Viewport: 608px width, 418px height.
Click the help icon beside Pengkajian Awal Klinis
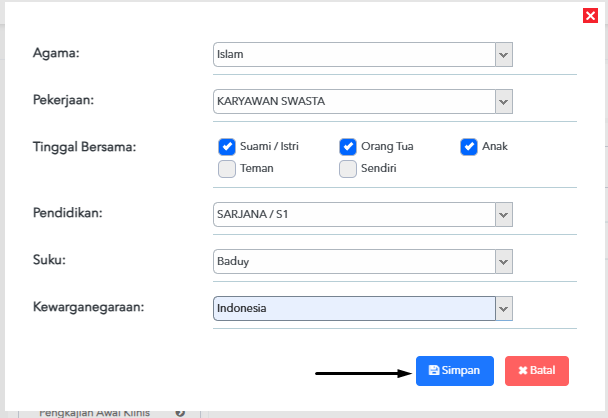(x=180, y=413)
